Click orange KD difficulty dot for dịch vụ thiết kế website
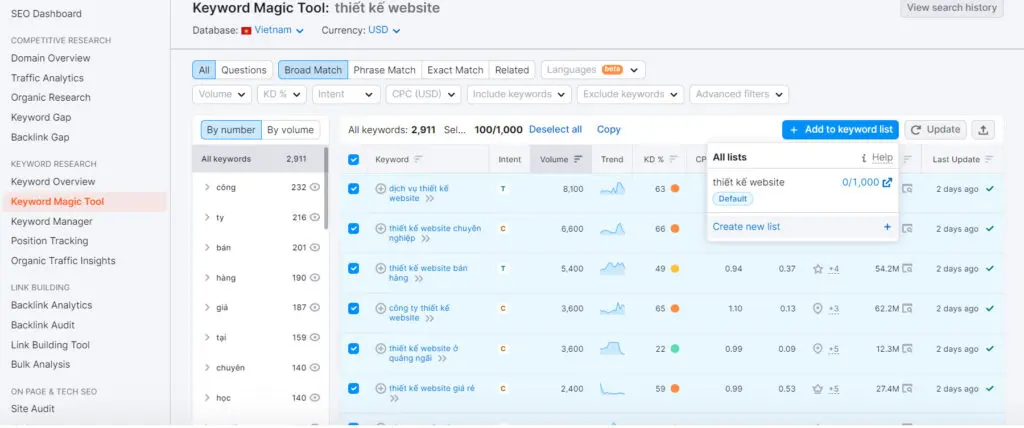Screen dimensions: 1024x428 [x=675, y=188]
